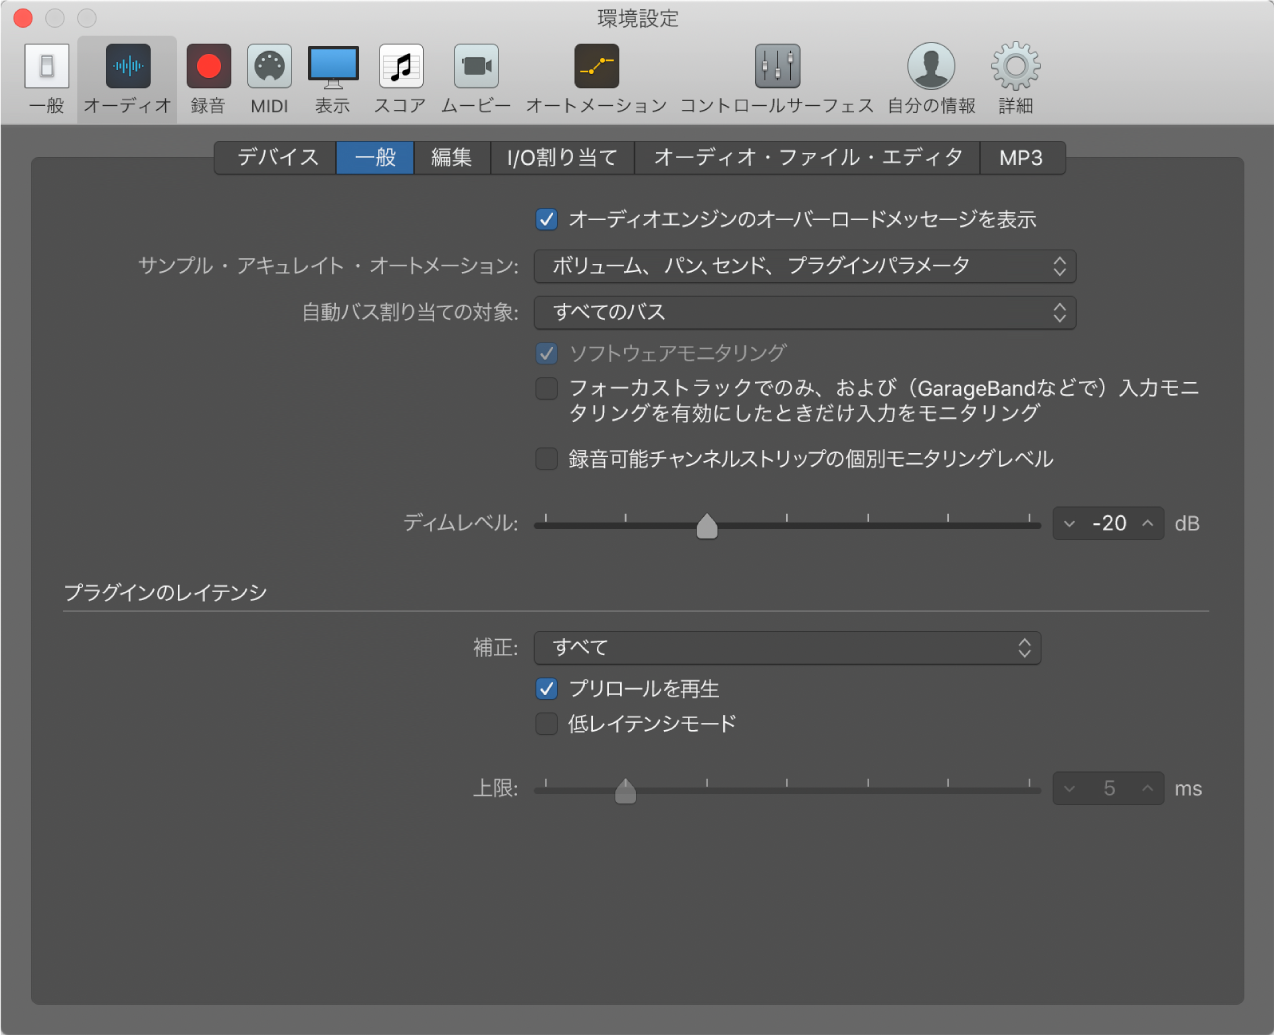Viewport: 1274px width, 1035px height.
Task: Click the プラグインのレイテンシ section heading
Action: pyautogui.click(x=165, y=593)
